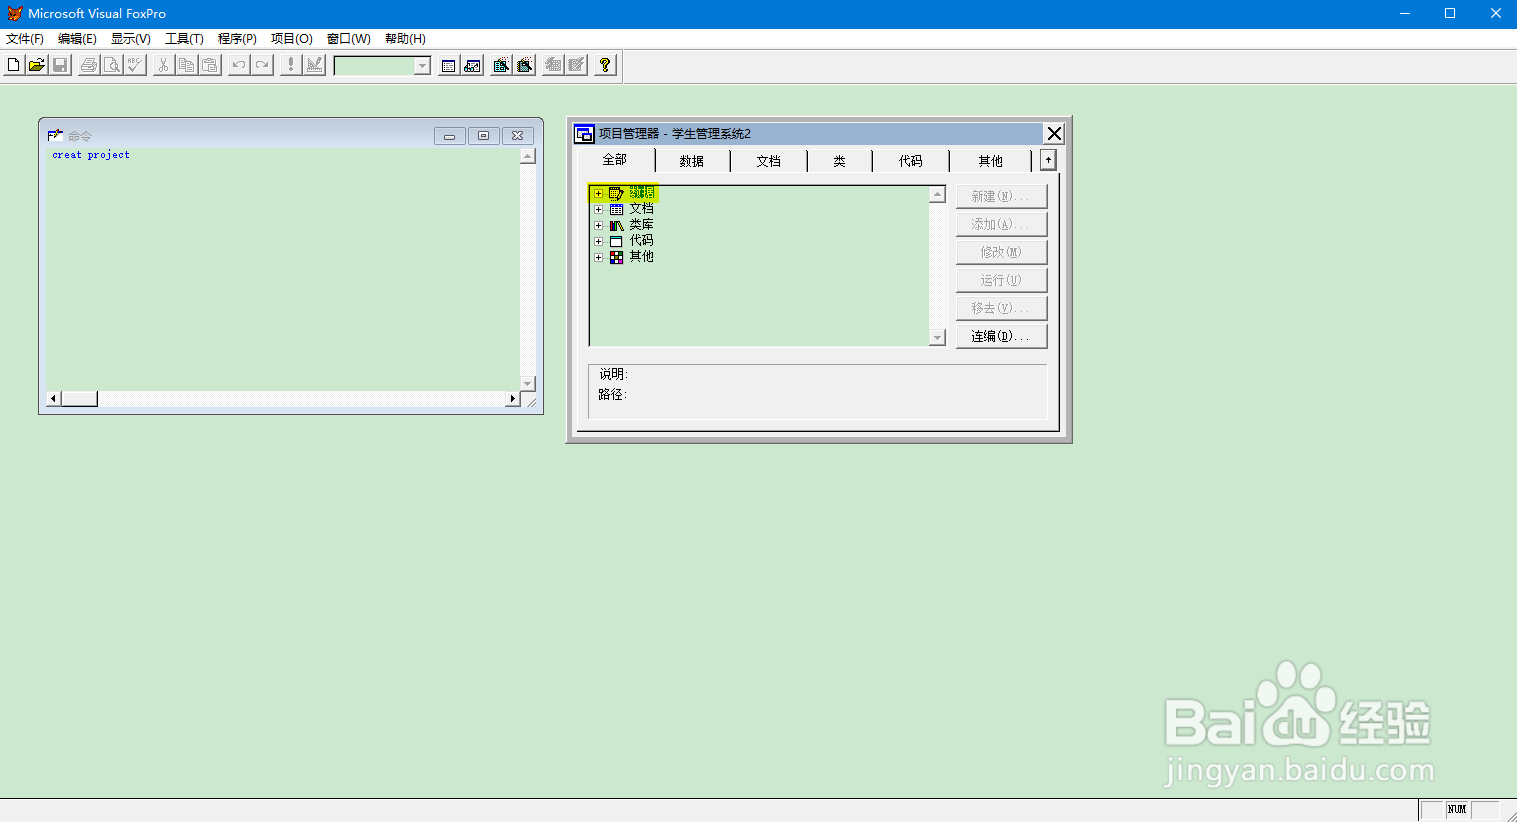This screenshot has height=822, width=1517.
Task: Select the 文档 item in tree
Action: coord(642,209)
